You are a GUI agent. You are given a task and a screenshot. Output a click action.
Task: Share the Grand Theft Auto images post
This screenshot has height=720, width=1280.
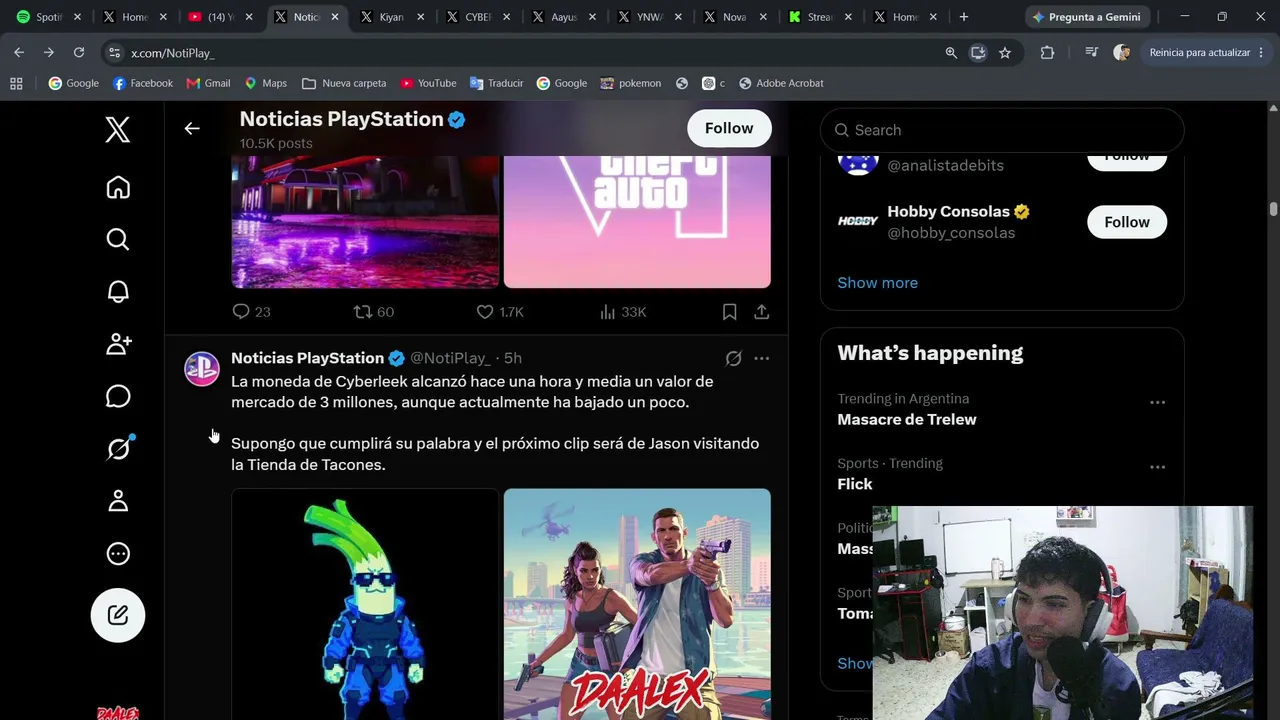[762, 312]
